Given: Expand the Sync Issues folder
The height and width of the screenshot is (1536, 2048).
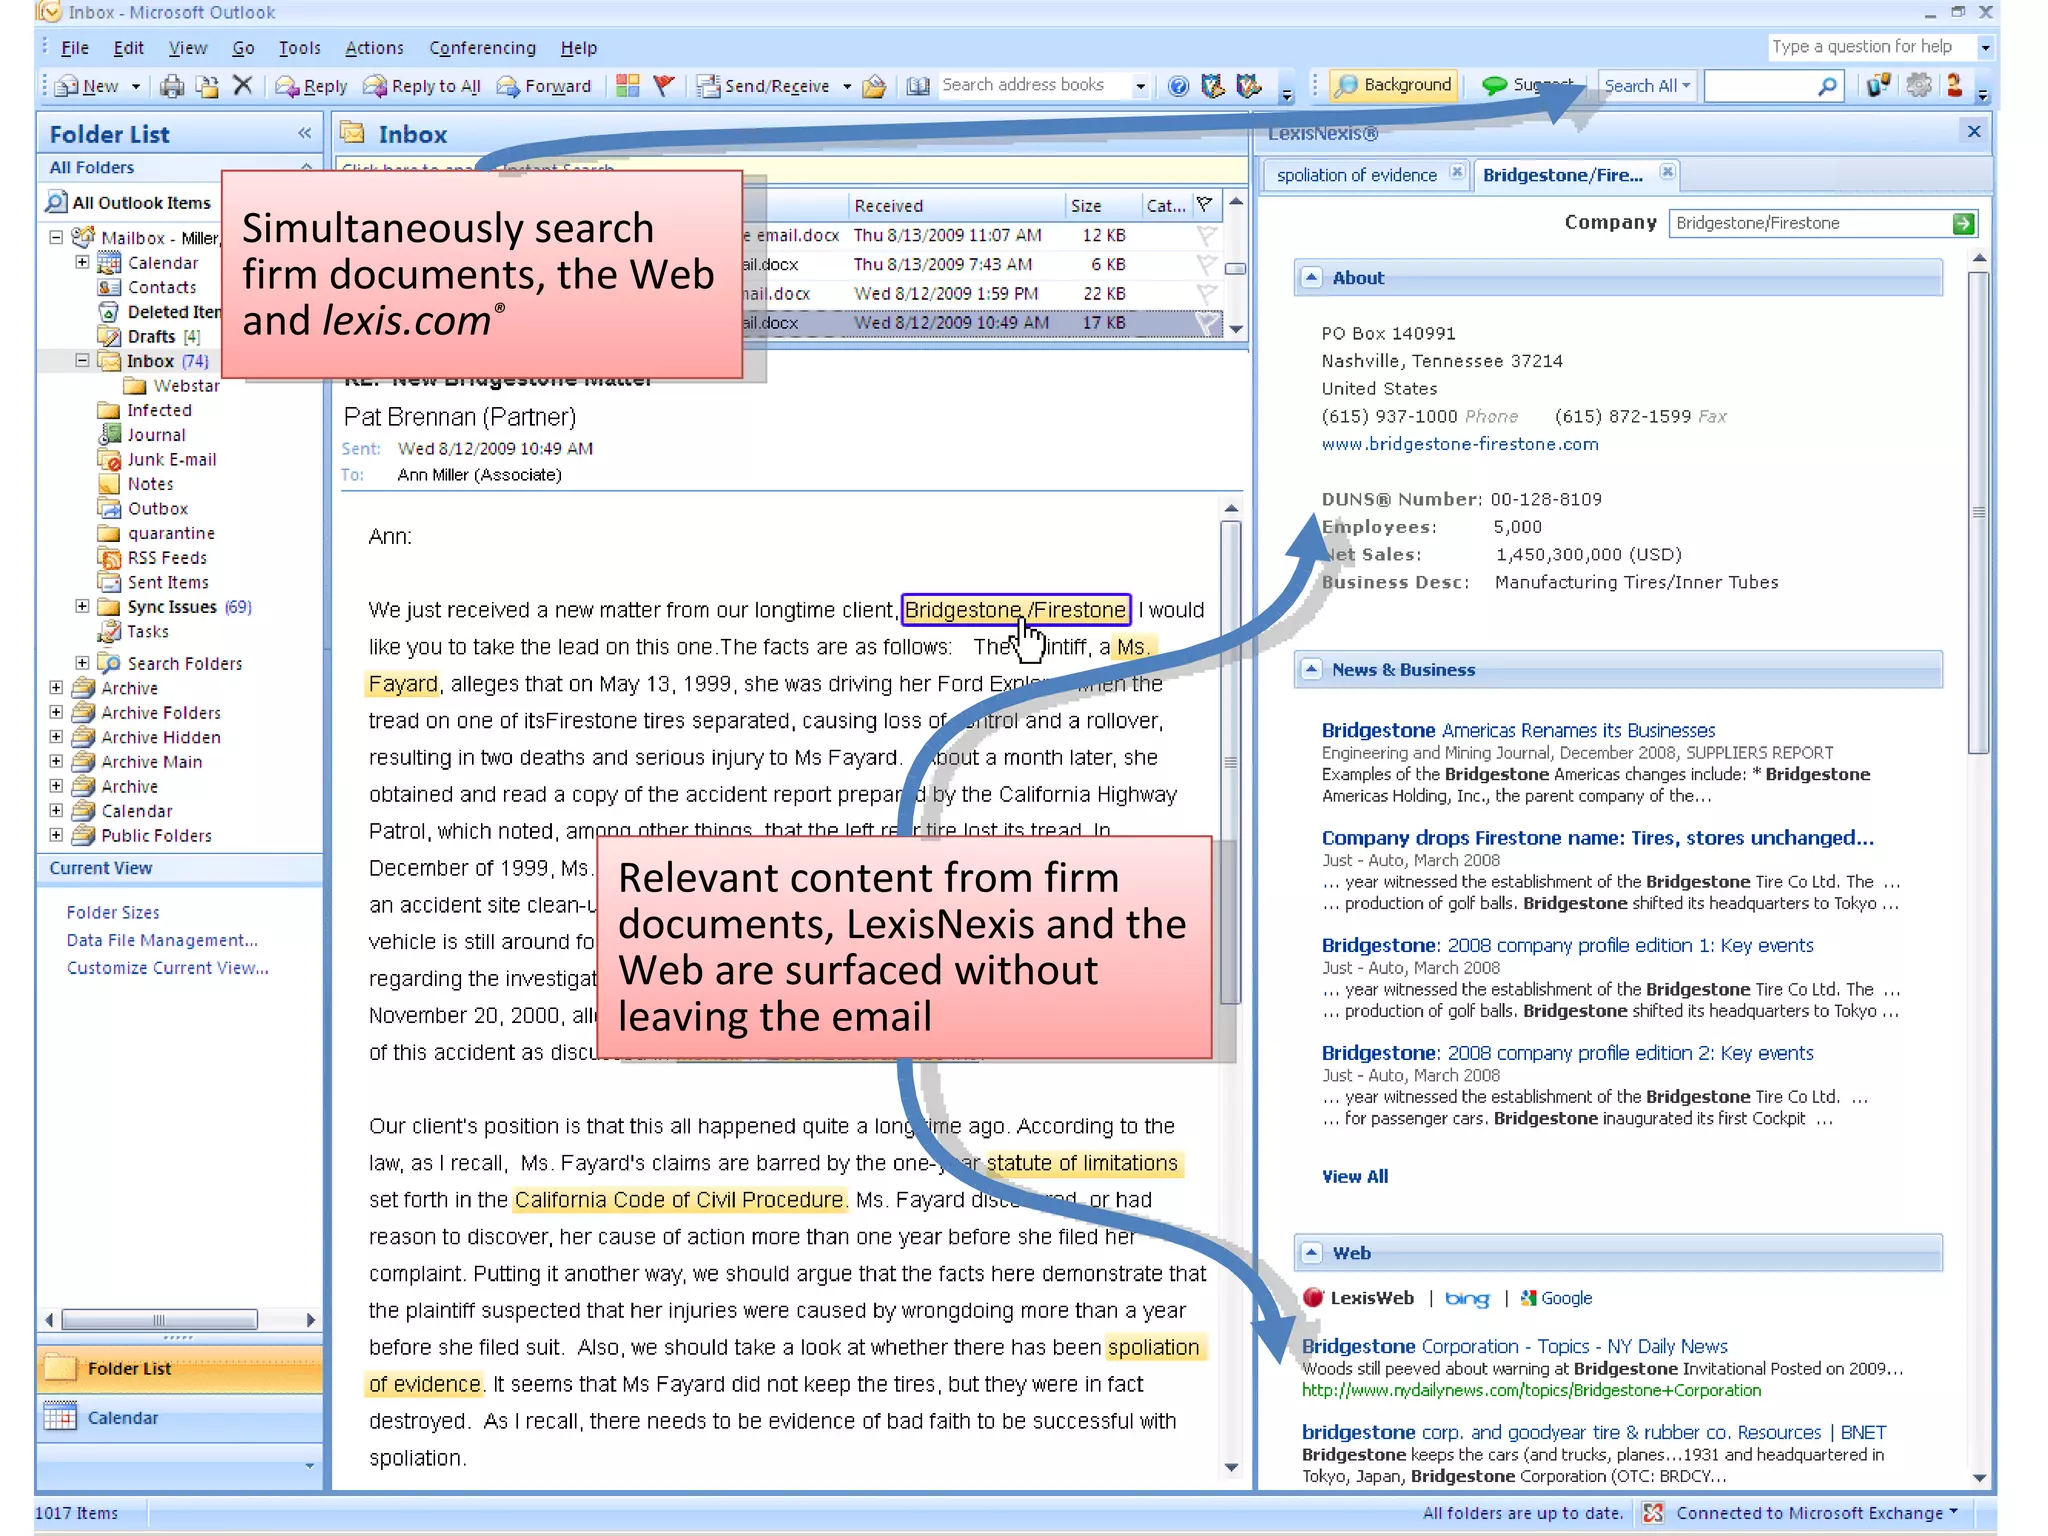Looking at the screenshot, I should coord(82,606).
